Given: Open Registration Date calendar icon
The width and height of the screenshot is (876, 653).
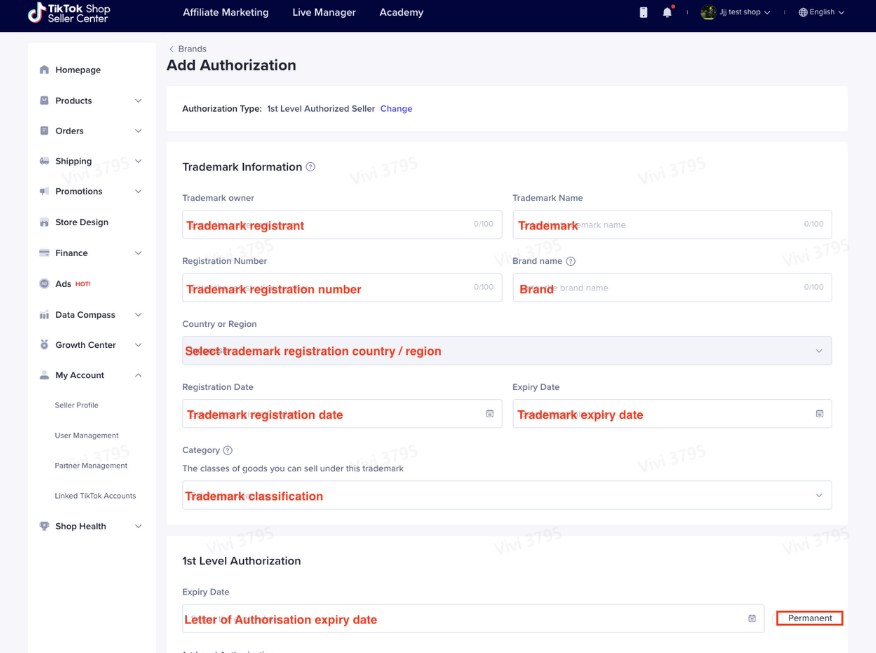Looking at the screenshot, I should pos(490,413).
